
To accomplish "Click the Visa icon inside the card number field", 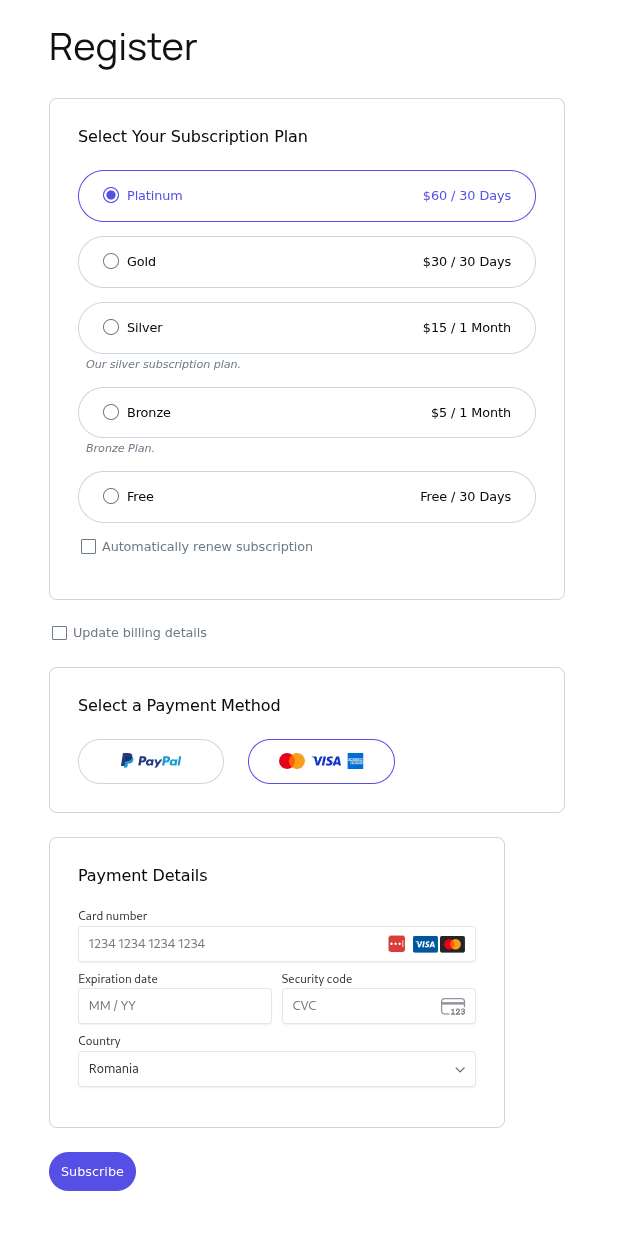I will point(425,944).
